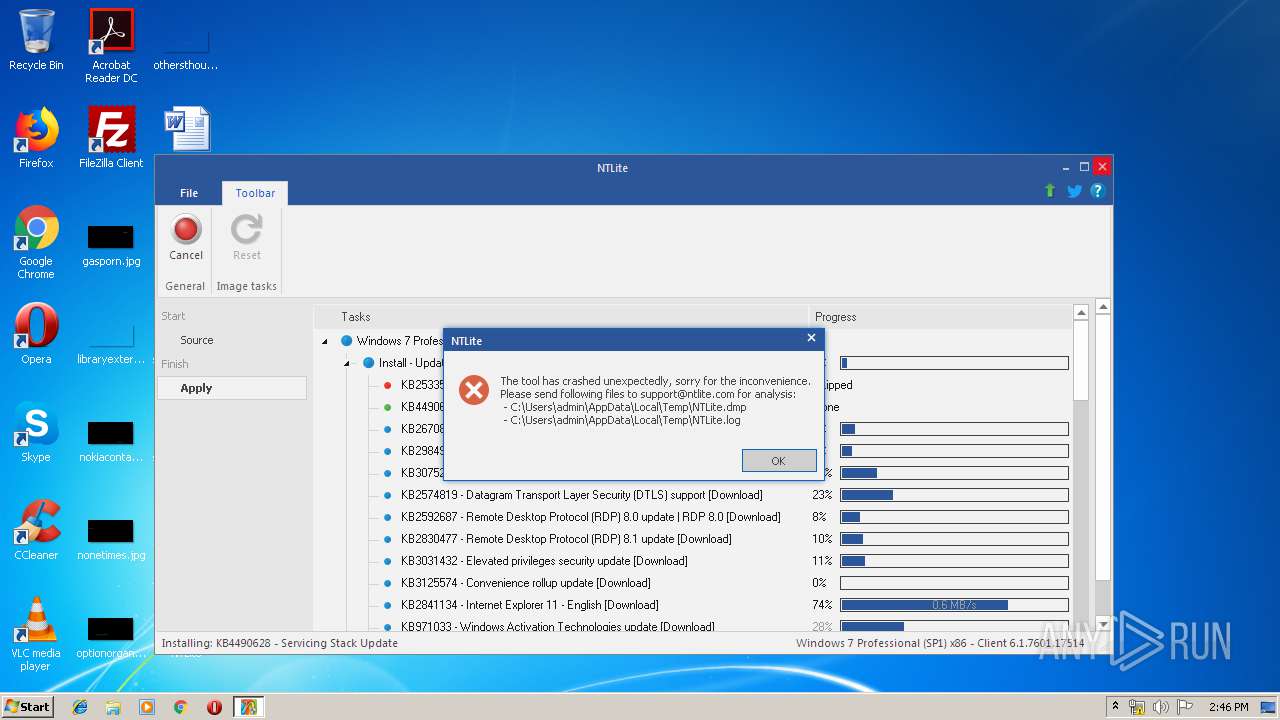Click blue status dot beside KB2574819
1280x720 pixels.
point(387,495)
